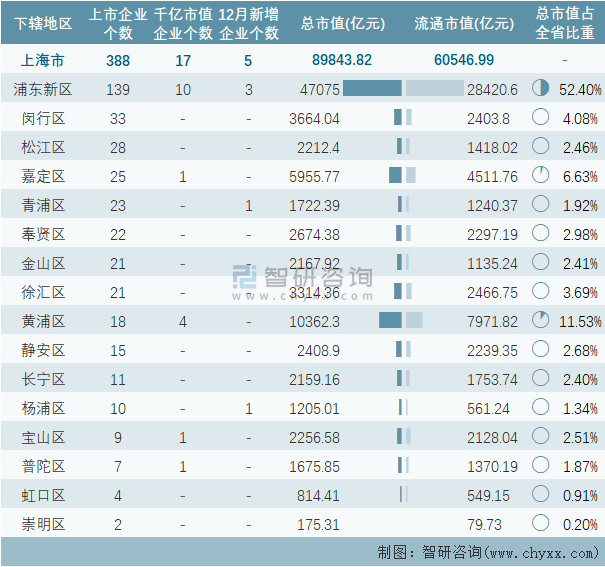Image resolution: width=605 pixels, height=567 pixels.
Task: Click the pie icon in the 嘉定区 row
Action: click(x=541, y=176)
